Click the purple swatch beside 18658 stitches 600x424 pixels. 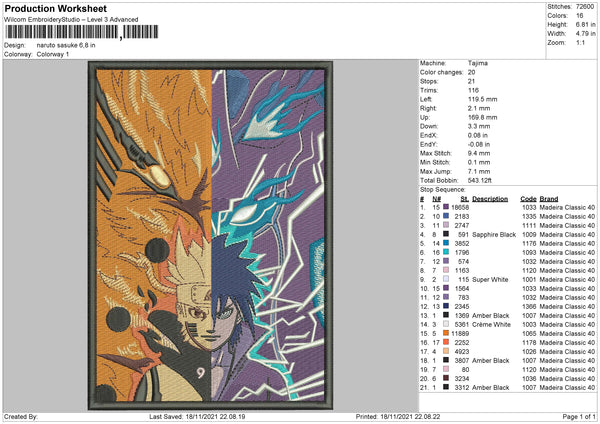pos(446,207)
